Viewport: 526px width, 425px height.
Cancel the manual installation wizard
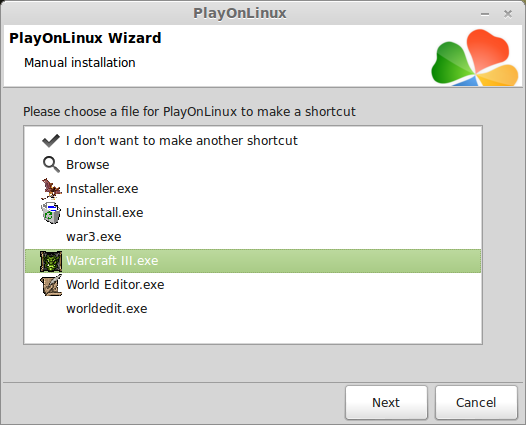pyautogui.click(x=476, y=402)
